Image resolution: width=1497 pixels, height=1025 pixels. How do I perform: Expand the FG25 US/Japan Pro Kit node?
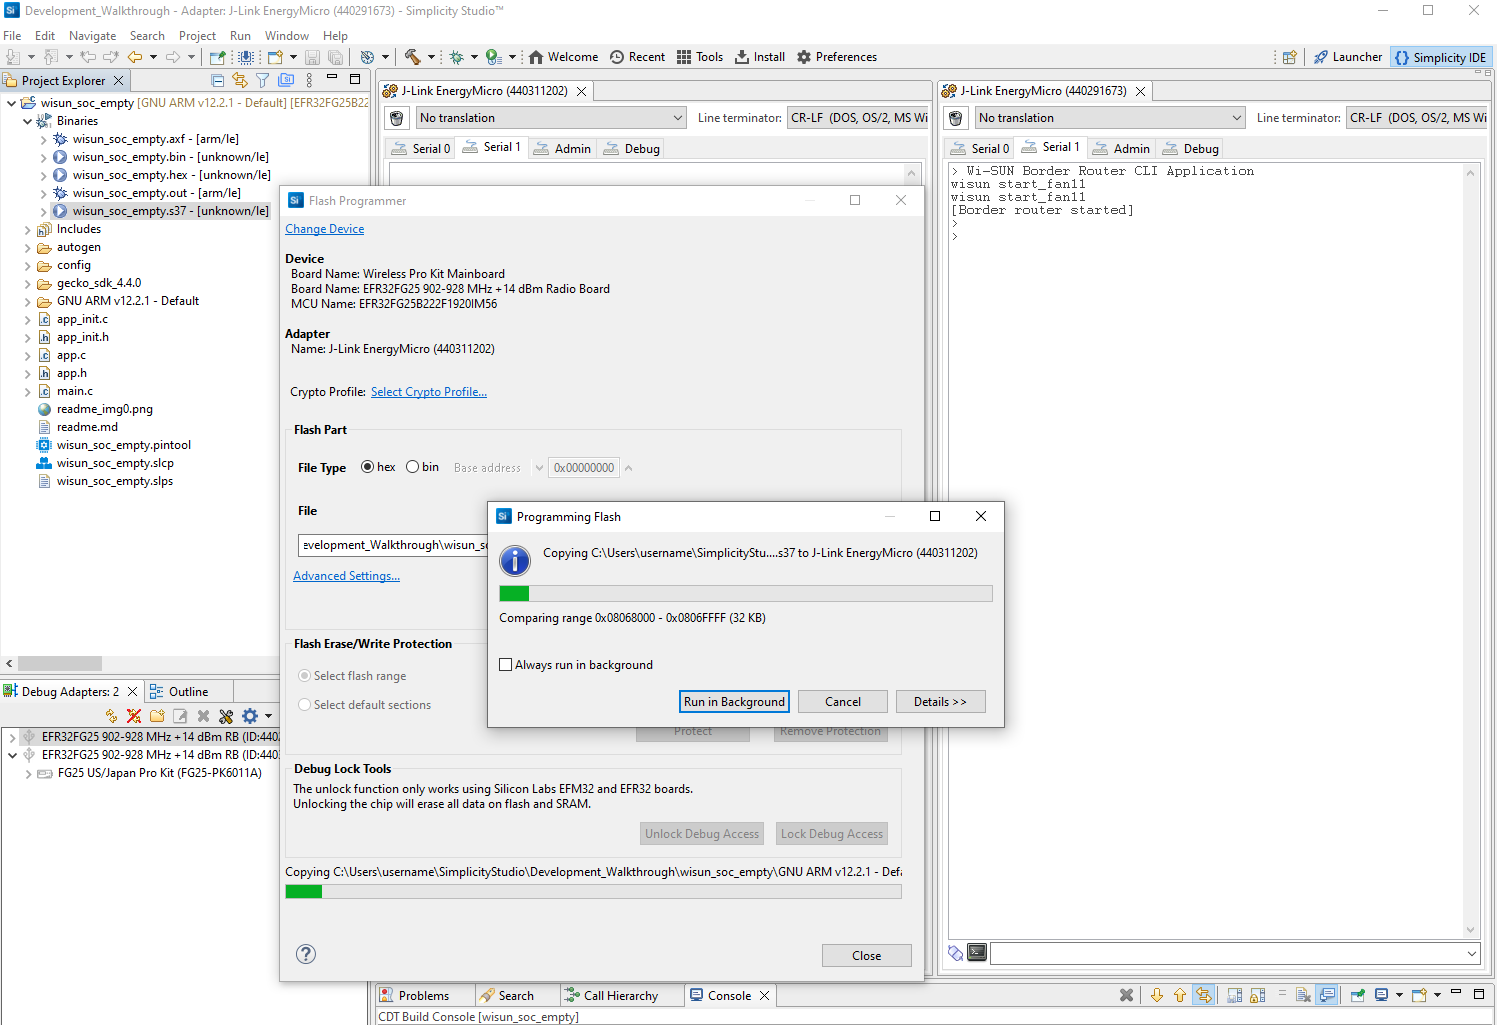28,773
